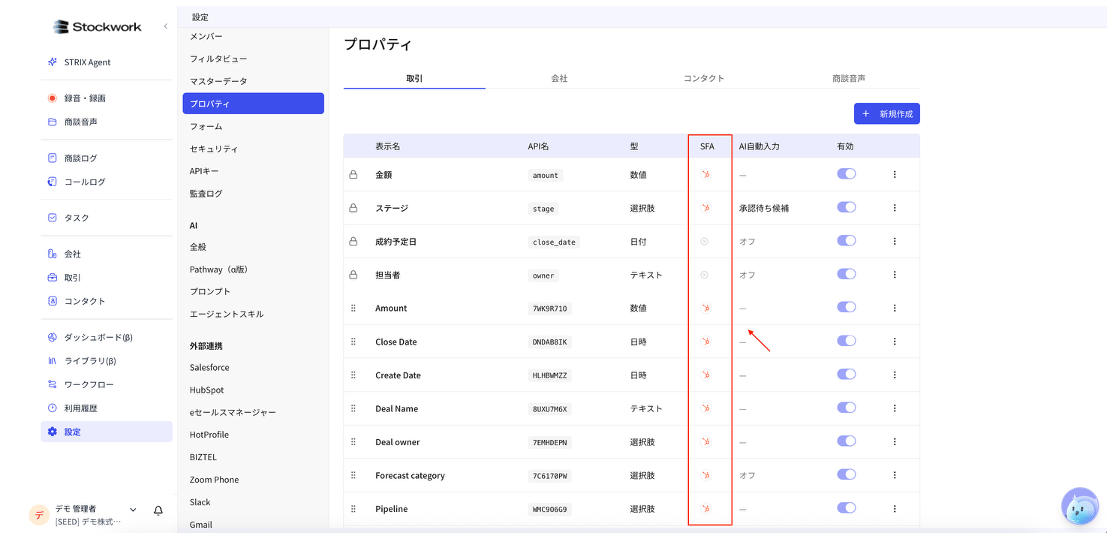The image size is (1114, 534).
Task: Open 監査ログ settings page
Action: click(x=206, y=193)
